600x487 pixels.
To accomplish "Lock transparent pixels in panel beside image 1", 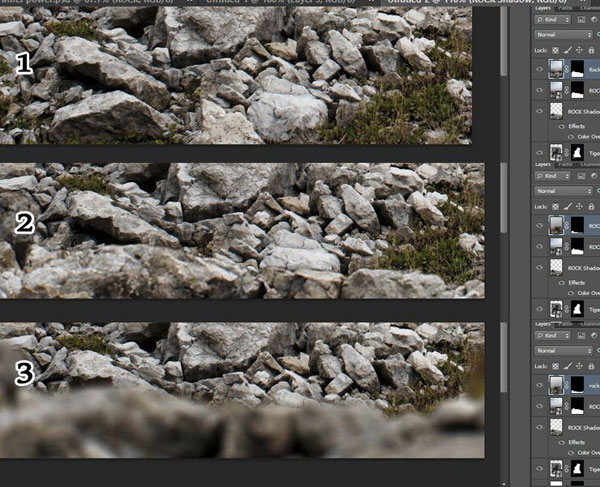I will [555, 50].
